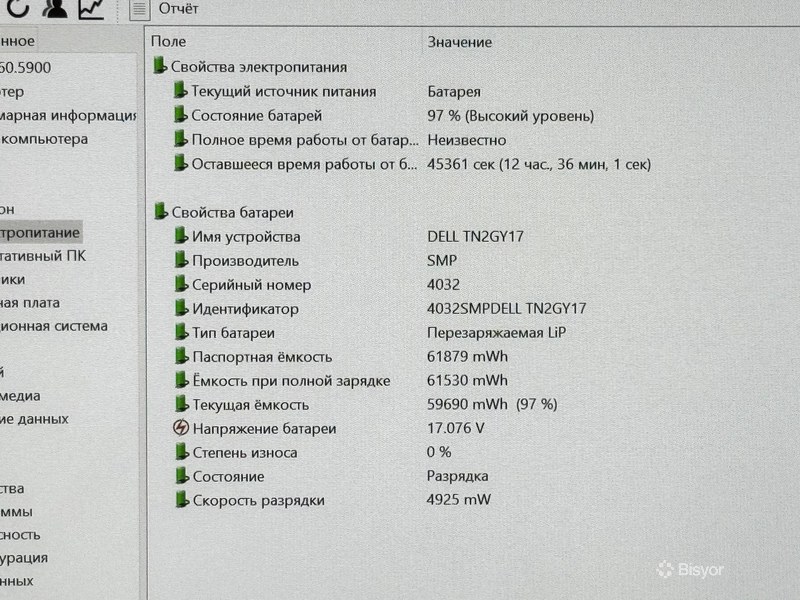Select Напряжение батареи field
This screenshot has width=800, height=600.
[264, 429]
